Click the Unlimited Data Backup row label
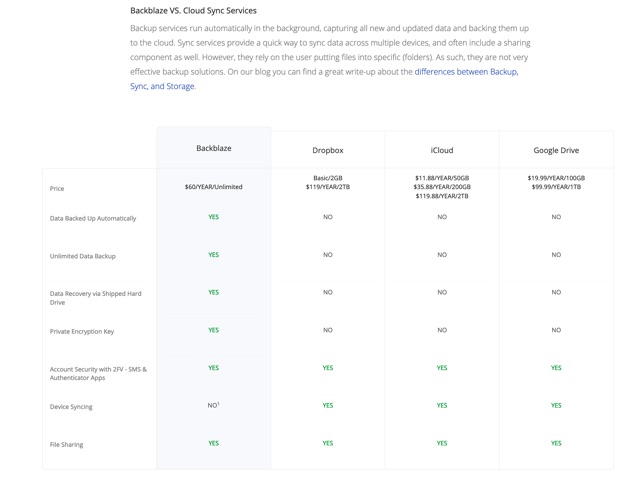Image resolution: width=635 pixels, height=480 pixels. [x=83, y=256]
